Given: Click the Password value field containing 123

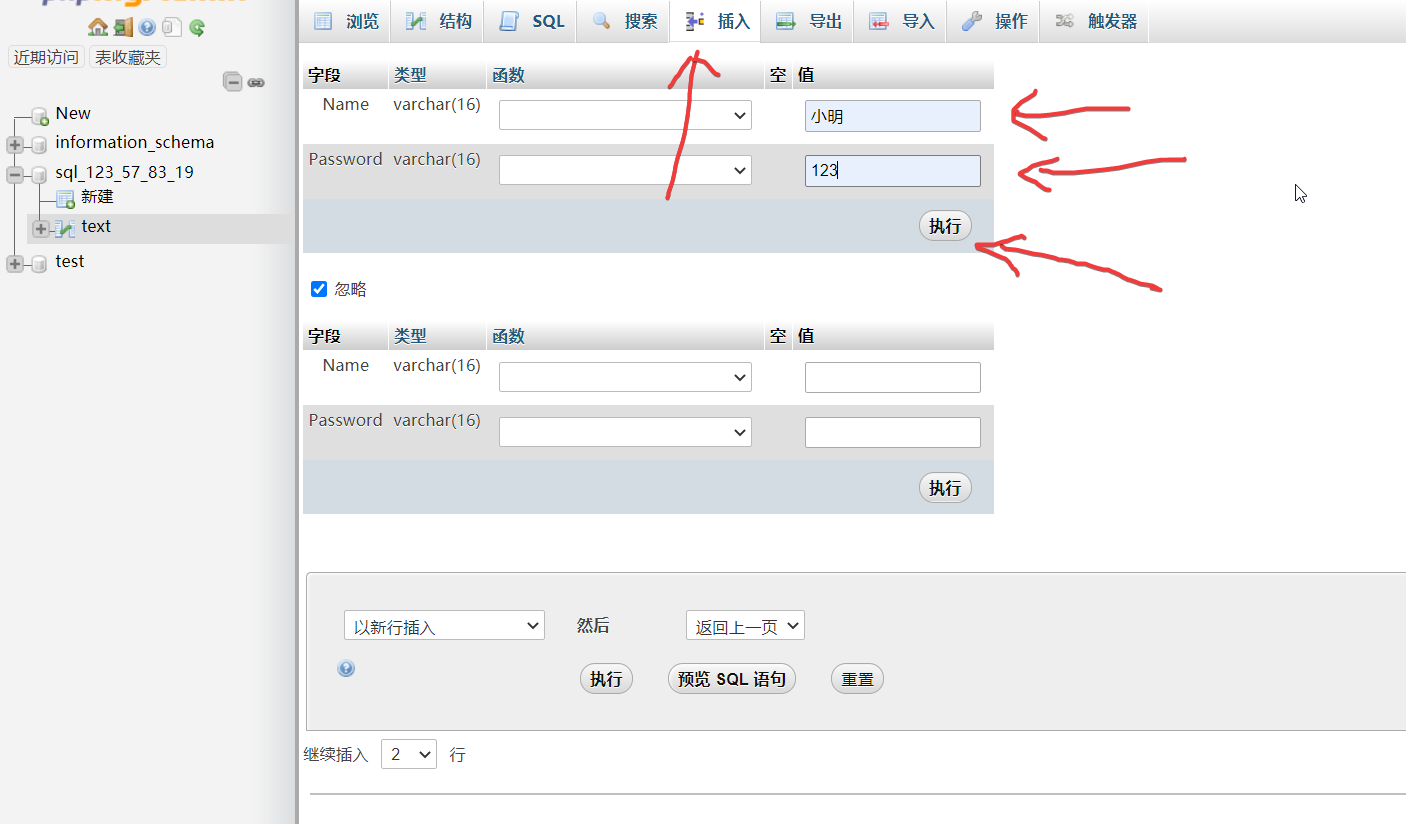Looking at the screenshot, I should 893,171.
